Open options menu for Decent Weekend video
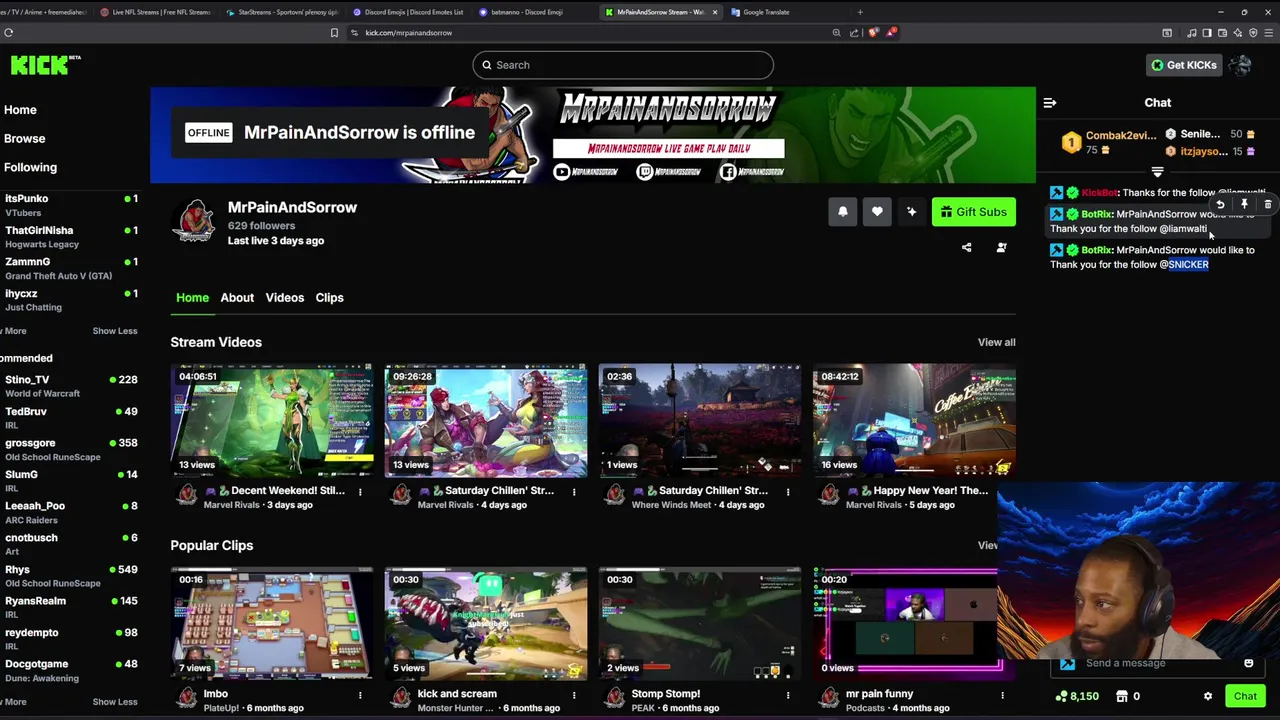This screenshot has width=1280, height=720. click(360, 491)
